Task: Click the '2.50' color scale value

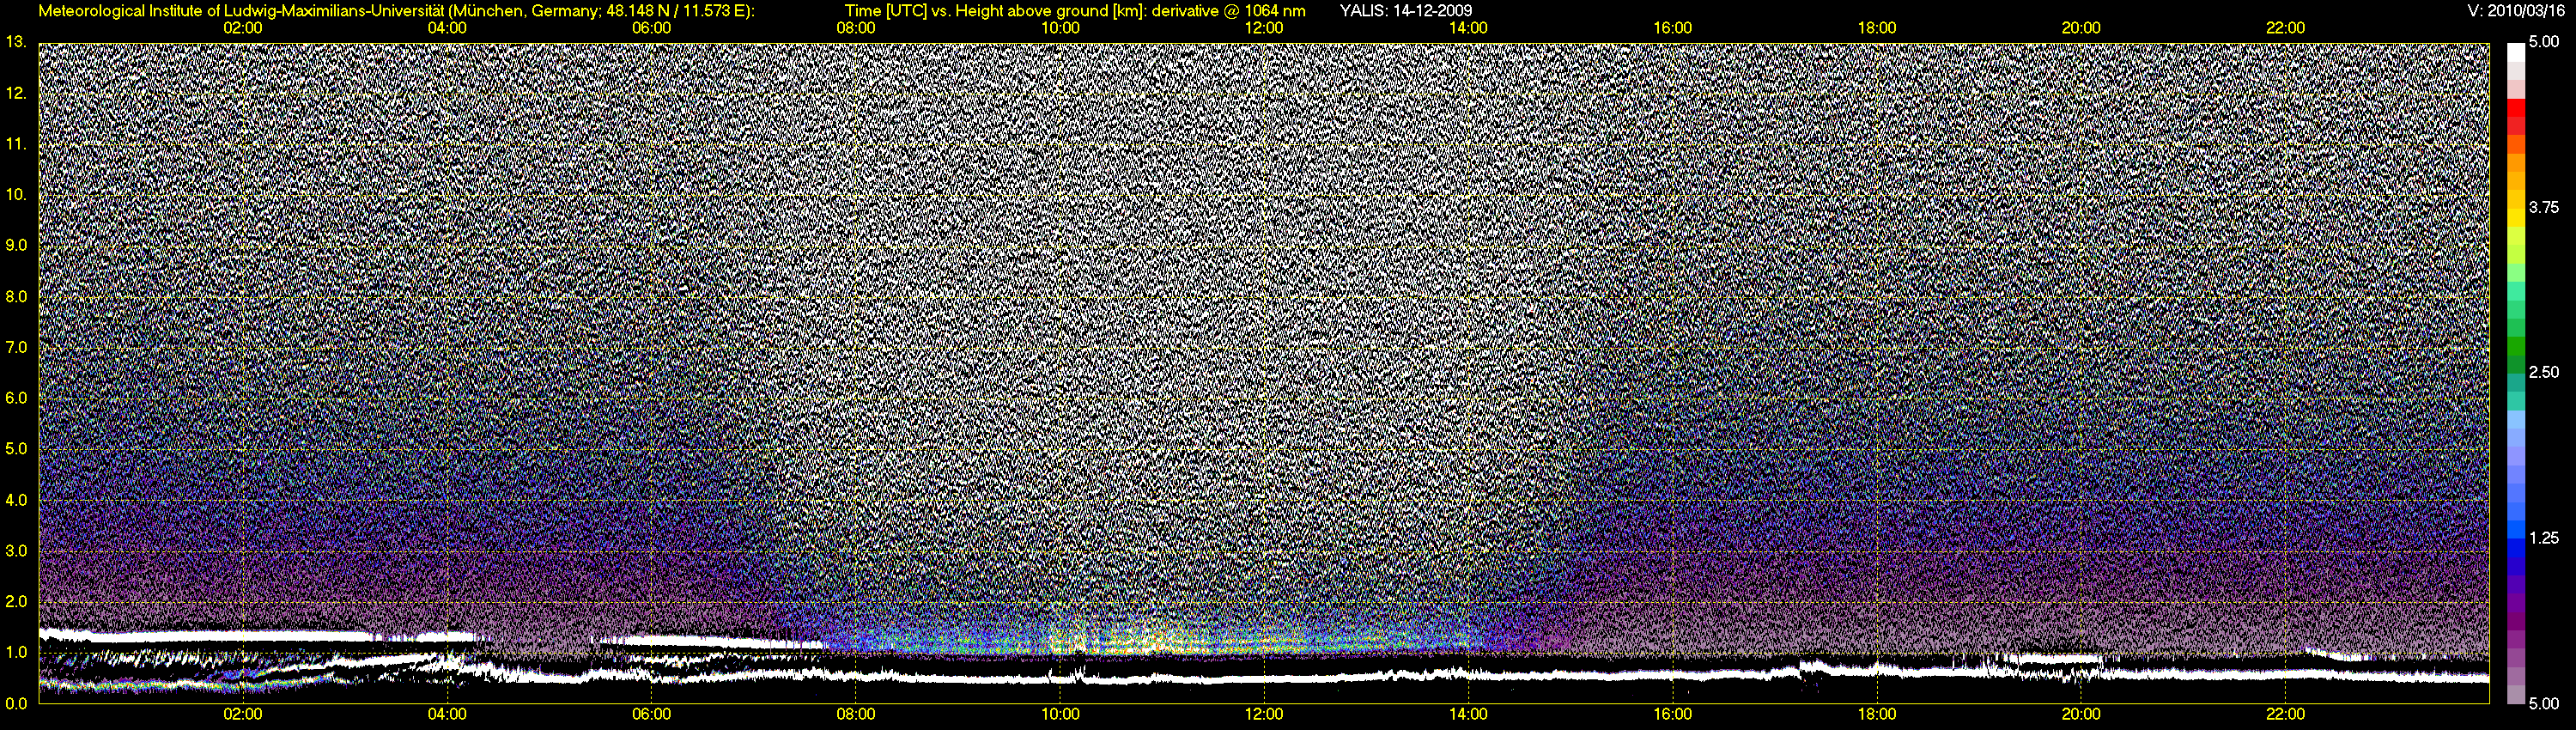Action: (2543, 372)
